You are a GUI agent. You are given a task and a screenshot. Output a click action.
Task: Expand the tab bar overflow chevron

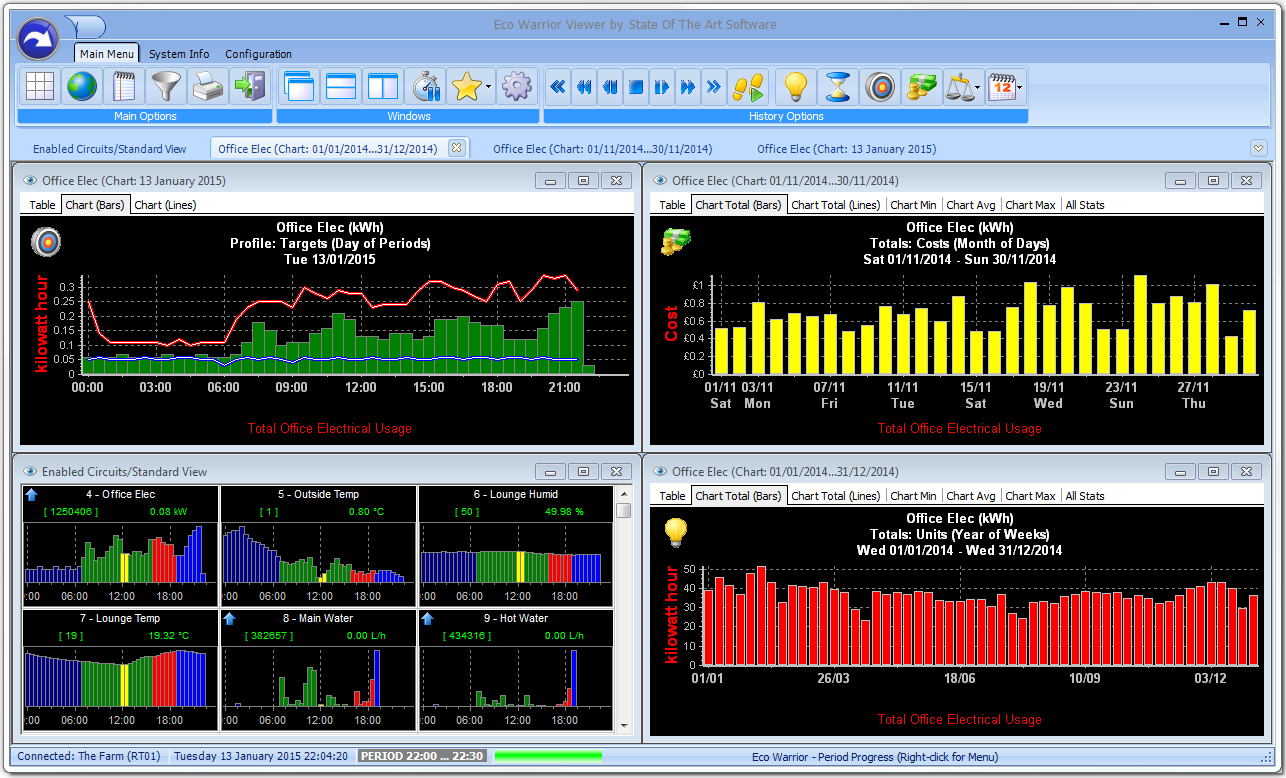tap(1258, 147)
